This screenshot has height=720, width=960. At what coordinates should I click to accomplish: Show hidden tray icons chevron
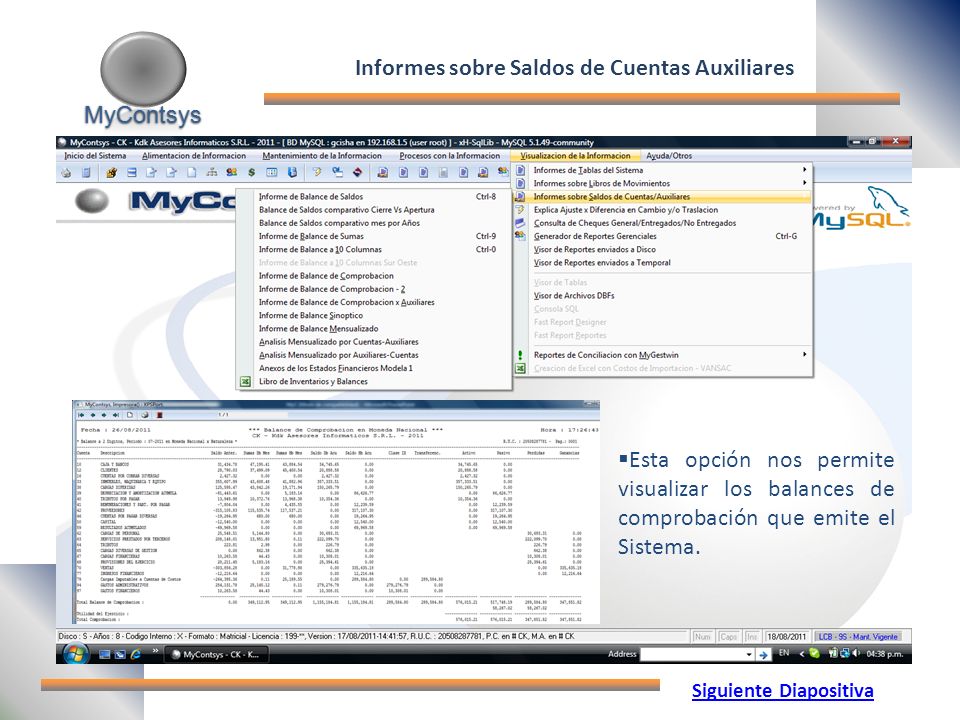point(801,654)
